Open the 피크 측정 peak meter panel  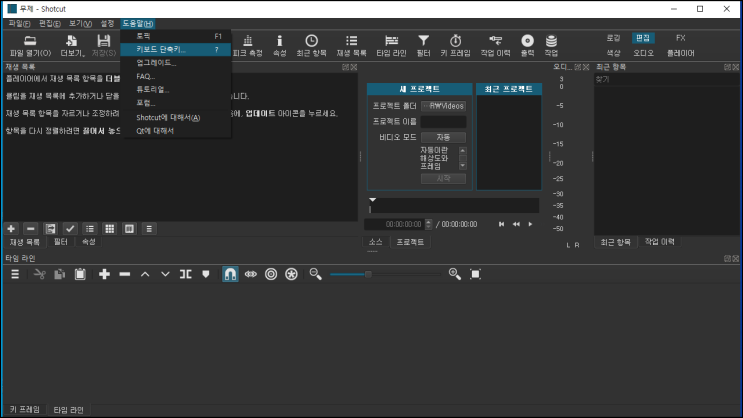247,46
